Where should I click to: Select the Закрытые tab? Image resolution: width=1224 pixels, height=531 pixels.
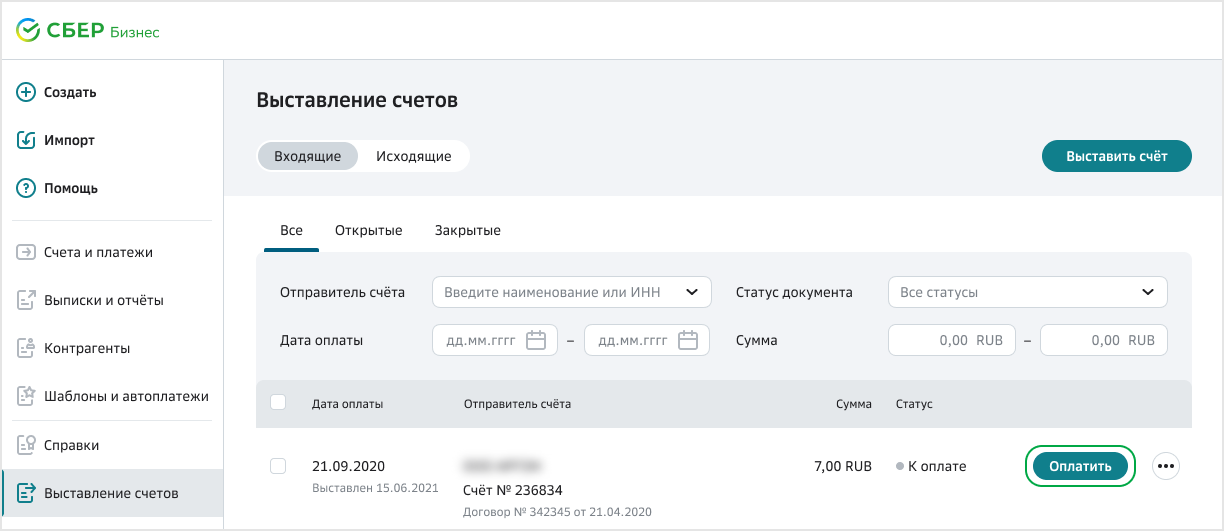click(x=467, y=230)
